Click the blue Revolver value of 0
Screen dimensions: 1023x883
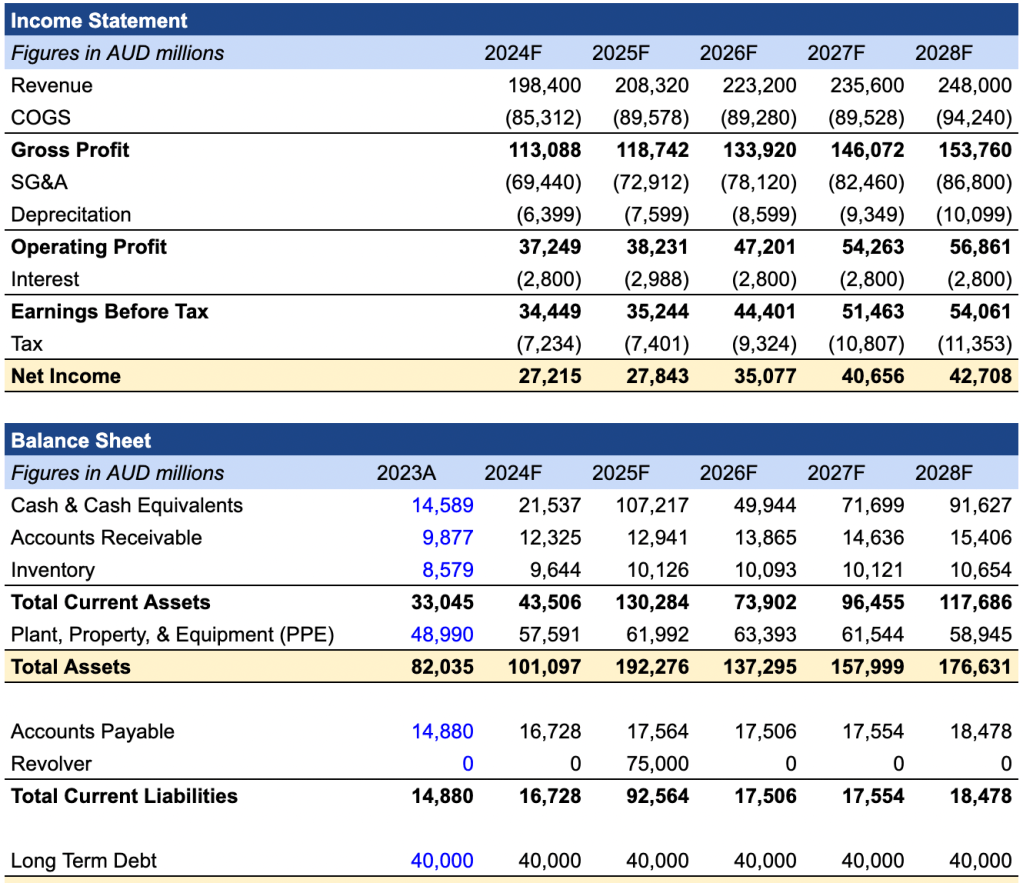470,763
